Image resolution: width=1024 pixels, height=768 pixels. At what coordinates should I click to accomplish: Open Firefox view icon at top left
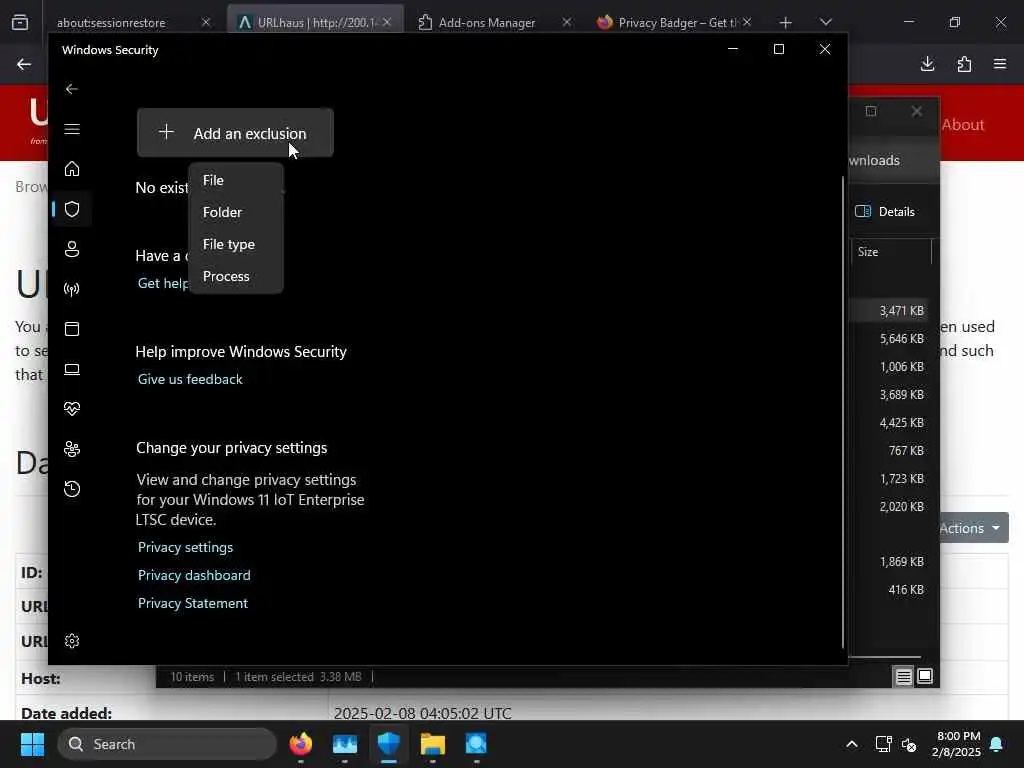(20, 23)
